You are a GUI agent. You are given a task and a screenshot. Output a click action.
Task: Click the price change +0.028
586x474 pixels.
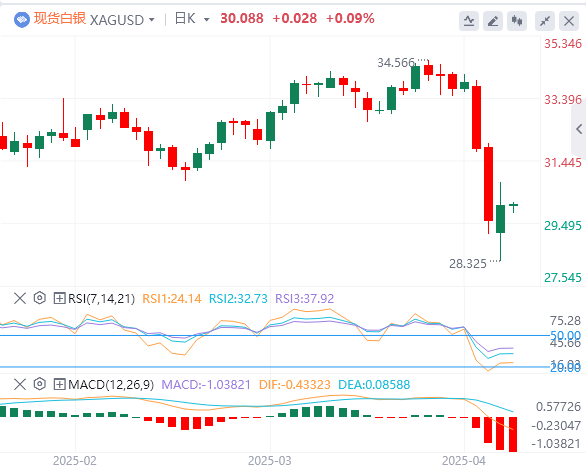pos(294,18)
